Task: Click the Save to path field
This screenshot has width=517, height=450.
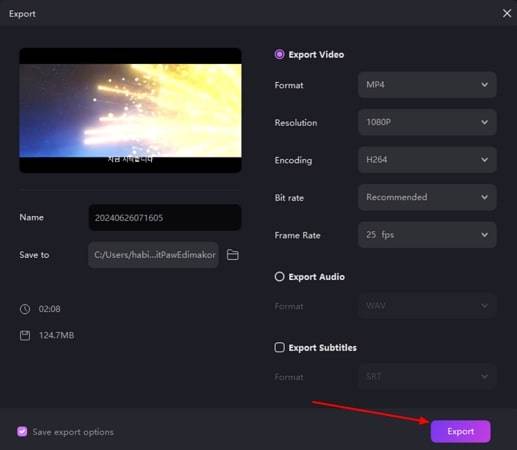Action: point(153,255)
